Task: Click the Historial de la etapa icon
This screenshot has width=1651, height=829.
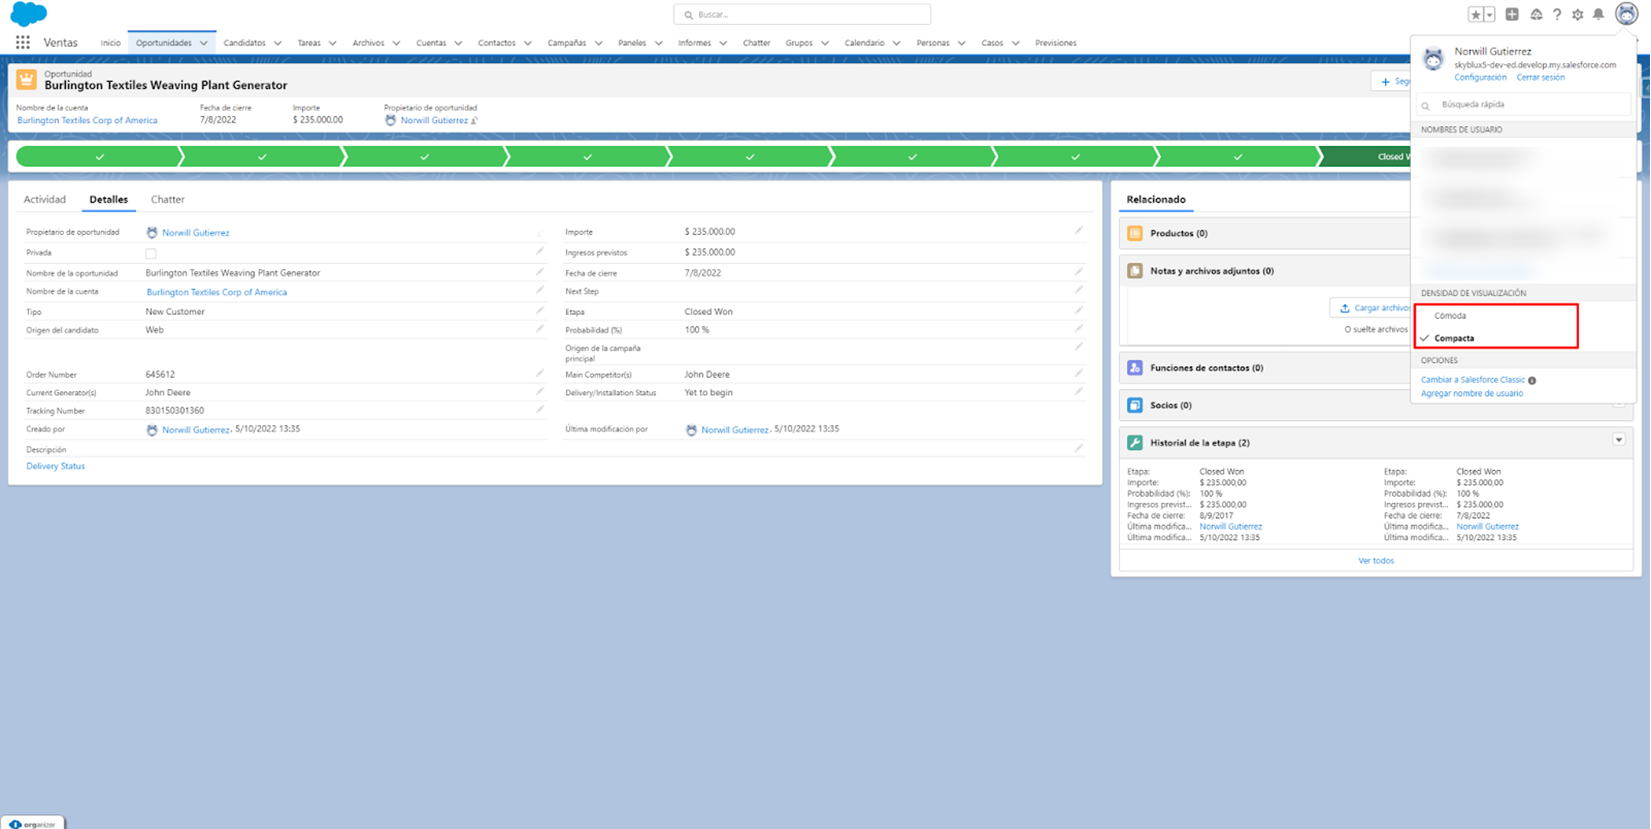Action: pyautogui.click(x=1135, y=443)
